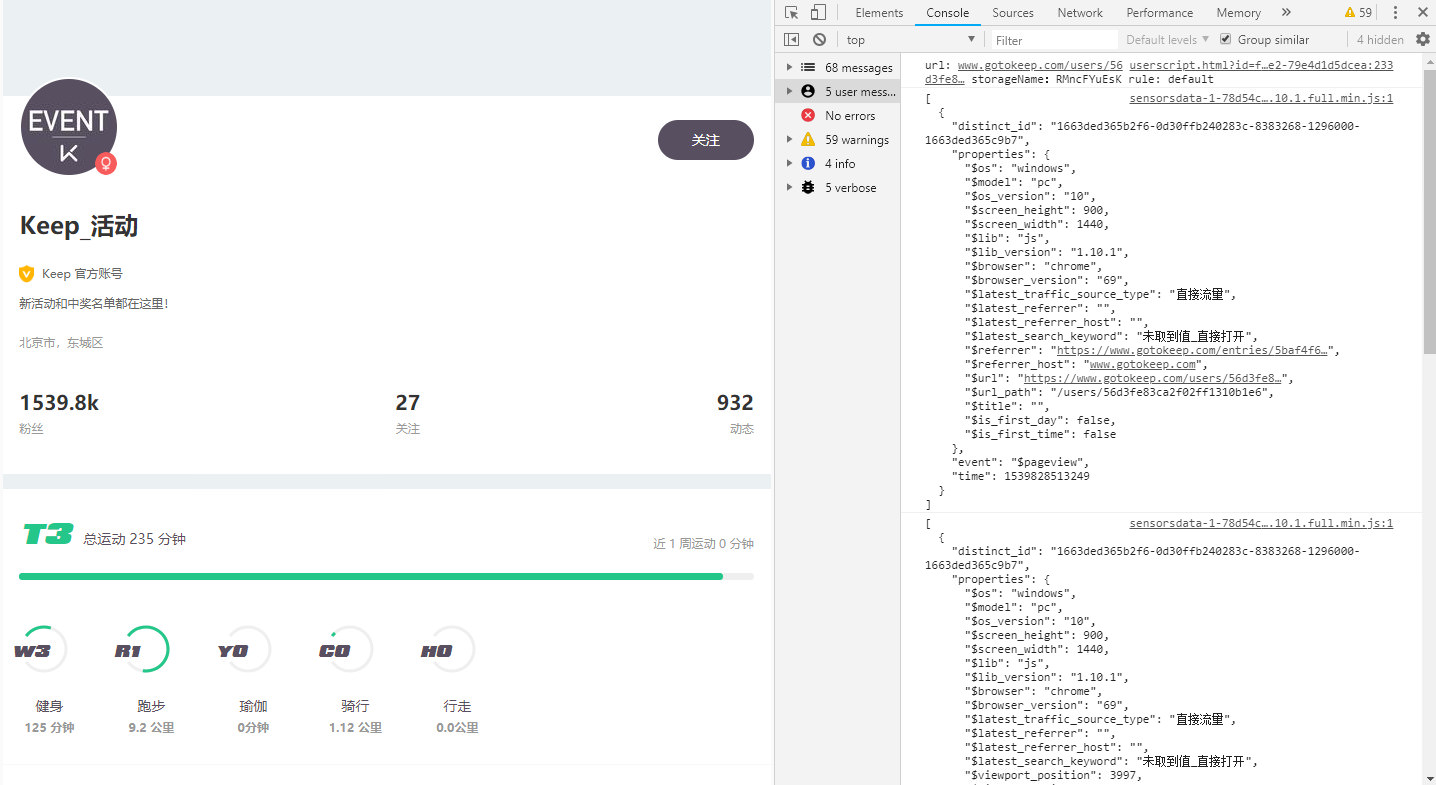Click the $referrer_host www.gotokeep.com link
This screenshot has width=1436, height=785.
click(1142, 365)
